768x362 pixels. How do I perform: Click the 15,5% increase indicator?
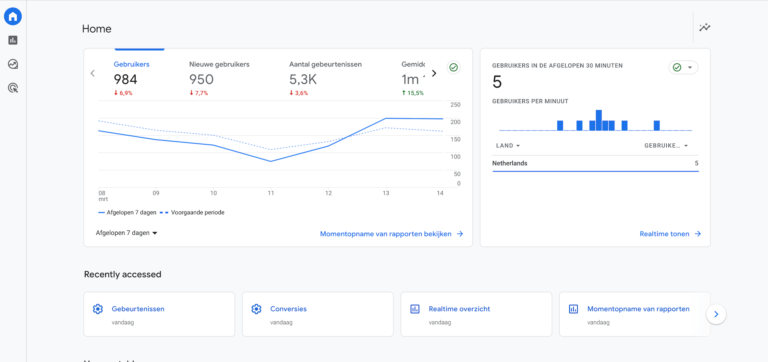click(412, 93)
